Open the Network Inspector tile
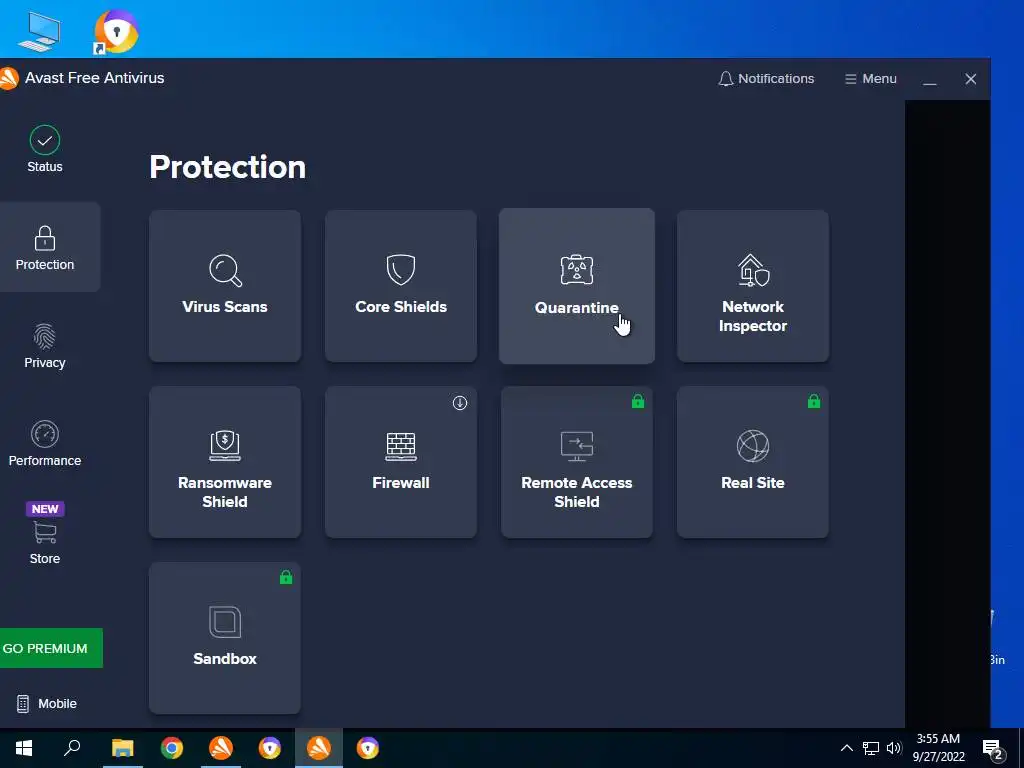The height and width of the screenshot is (768, 1024). (x=752, y=286)
